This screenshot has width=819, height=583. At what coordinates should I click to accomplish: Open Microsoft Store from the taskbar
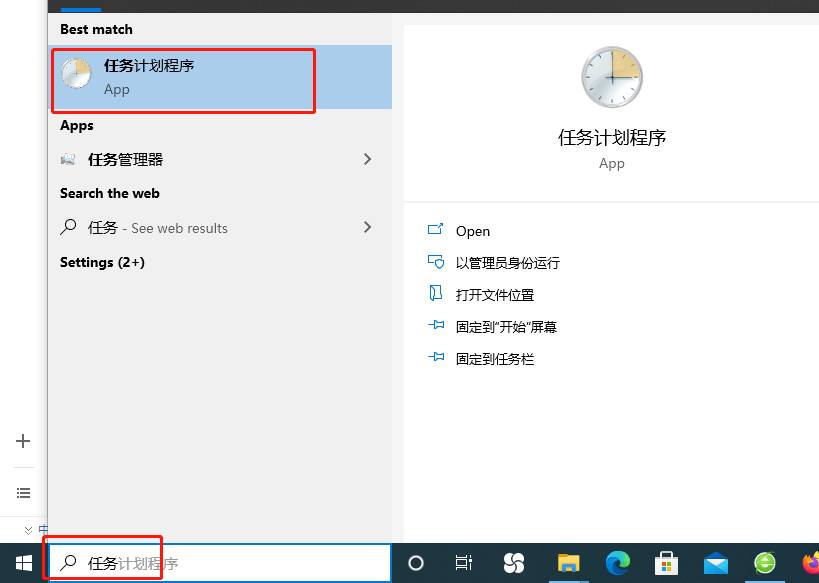[666, 563]
